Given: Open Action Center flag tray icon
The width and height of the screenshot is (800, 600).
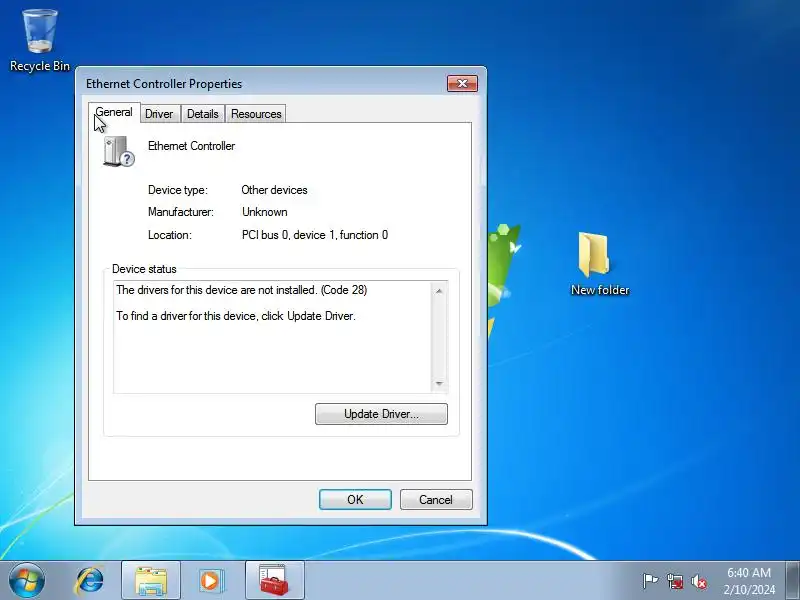Looking at the screenshot, I should pos(649,581).
